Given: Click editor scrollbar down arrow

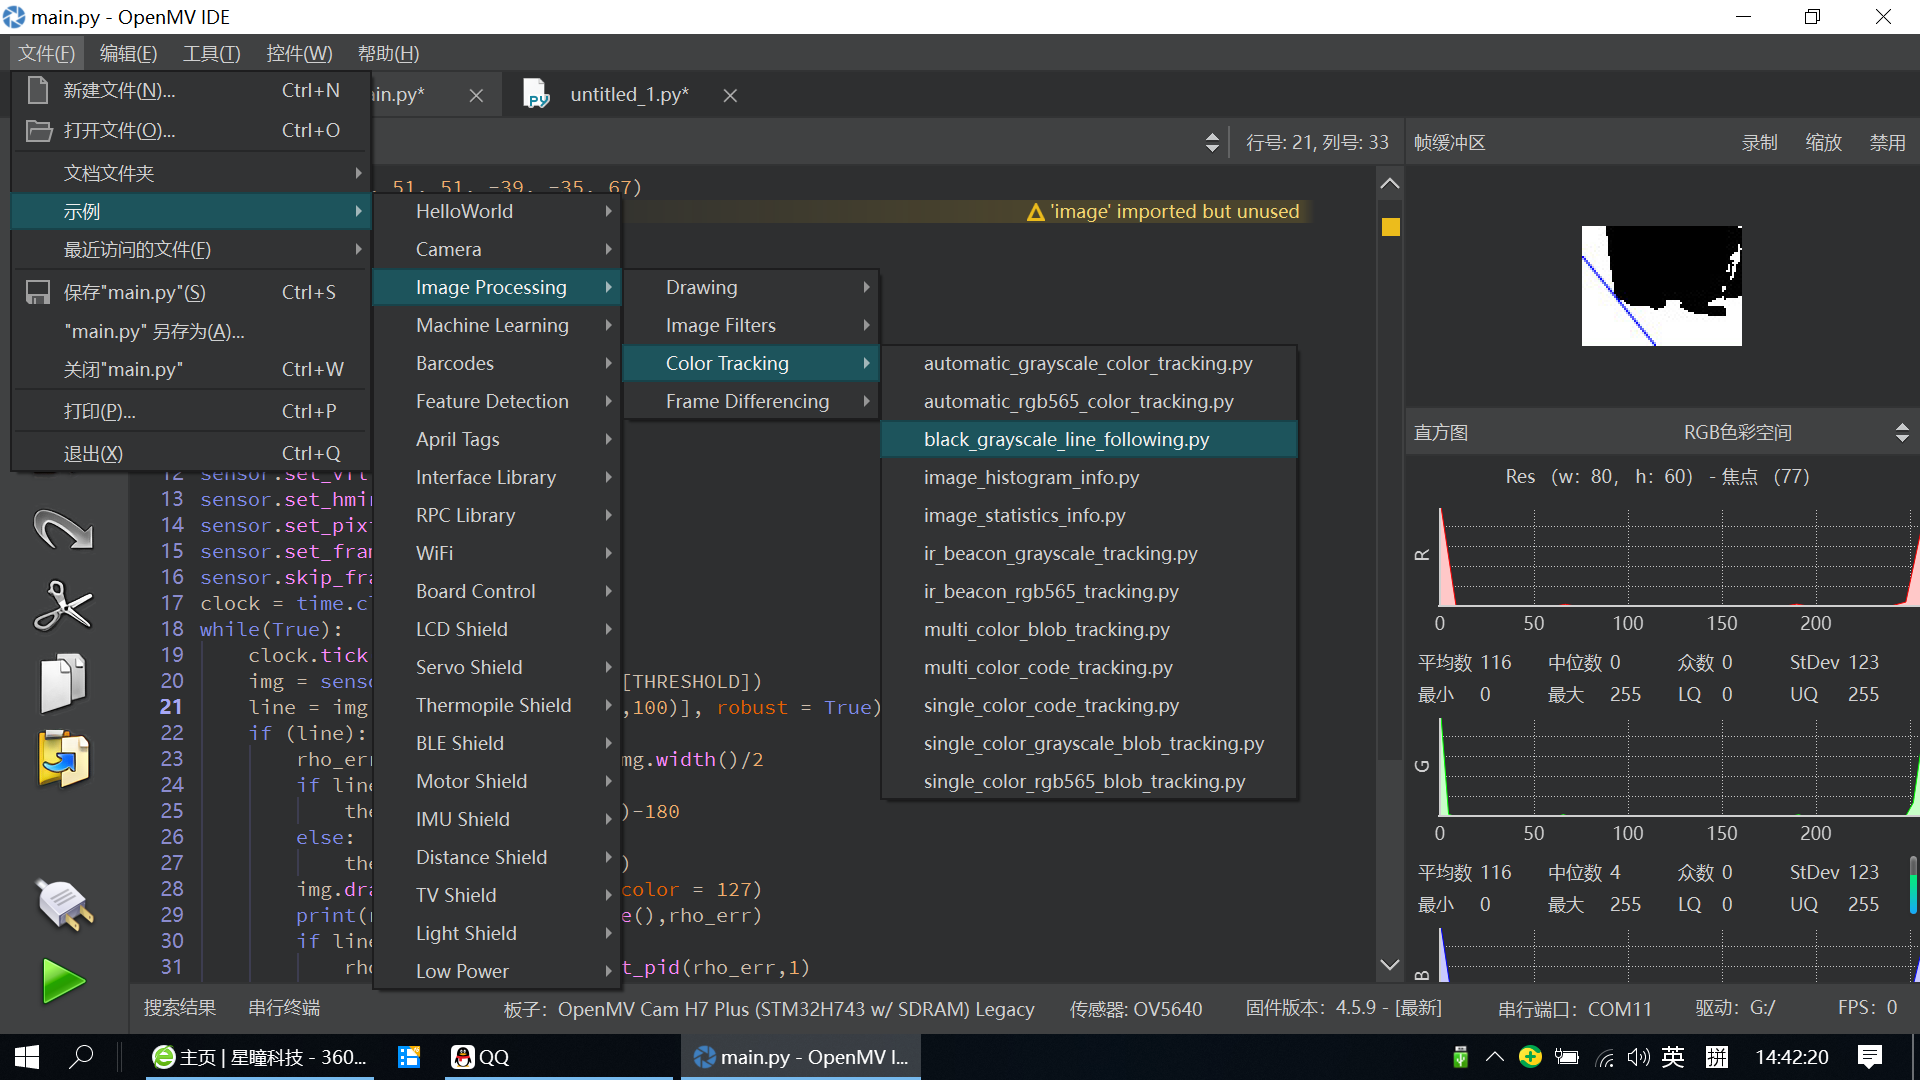Looking at the screenshot, I should coord(1389,965).
